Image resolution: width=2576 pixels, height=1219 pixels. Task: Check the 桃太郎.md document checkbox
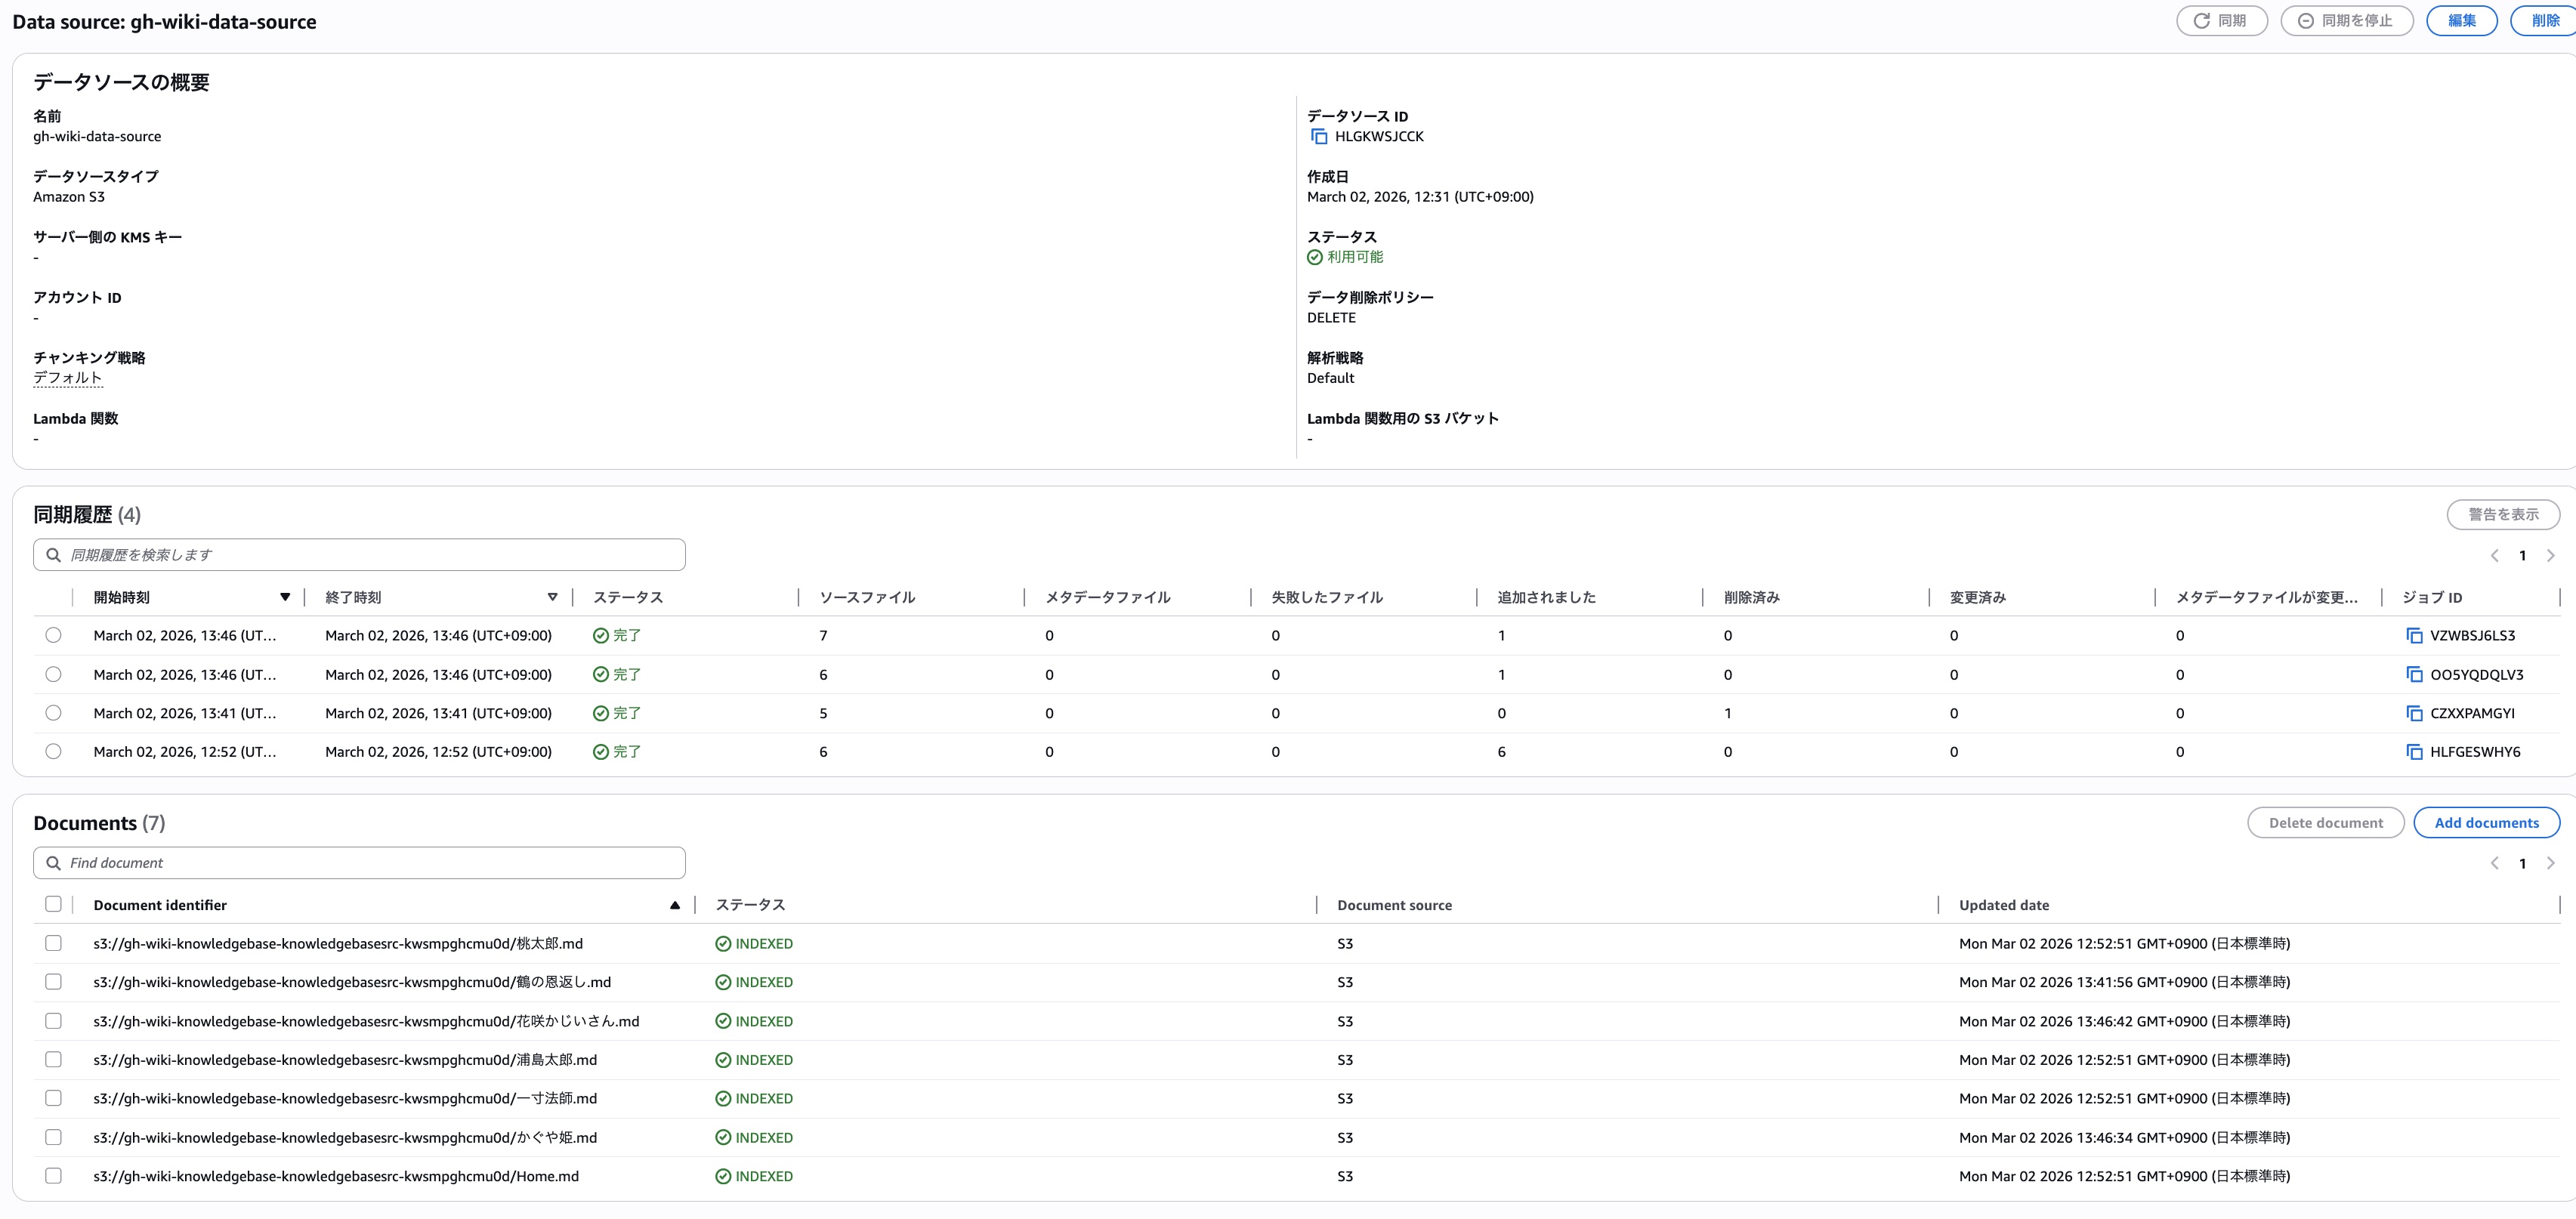[53, 943]
